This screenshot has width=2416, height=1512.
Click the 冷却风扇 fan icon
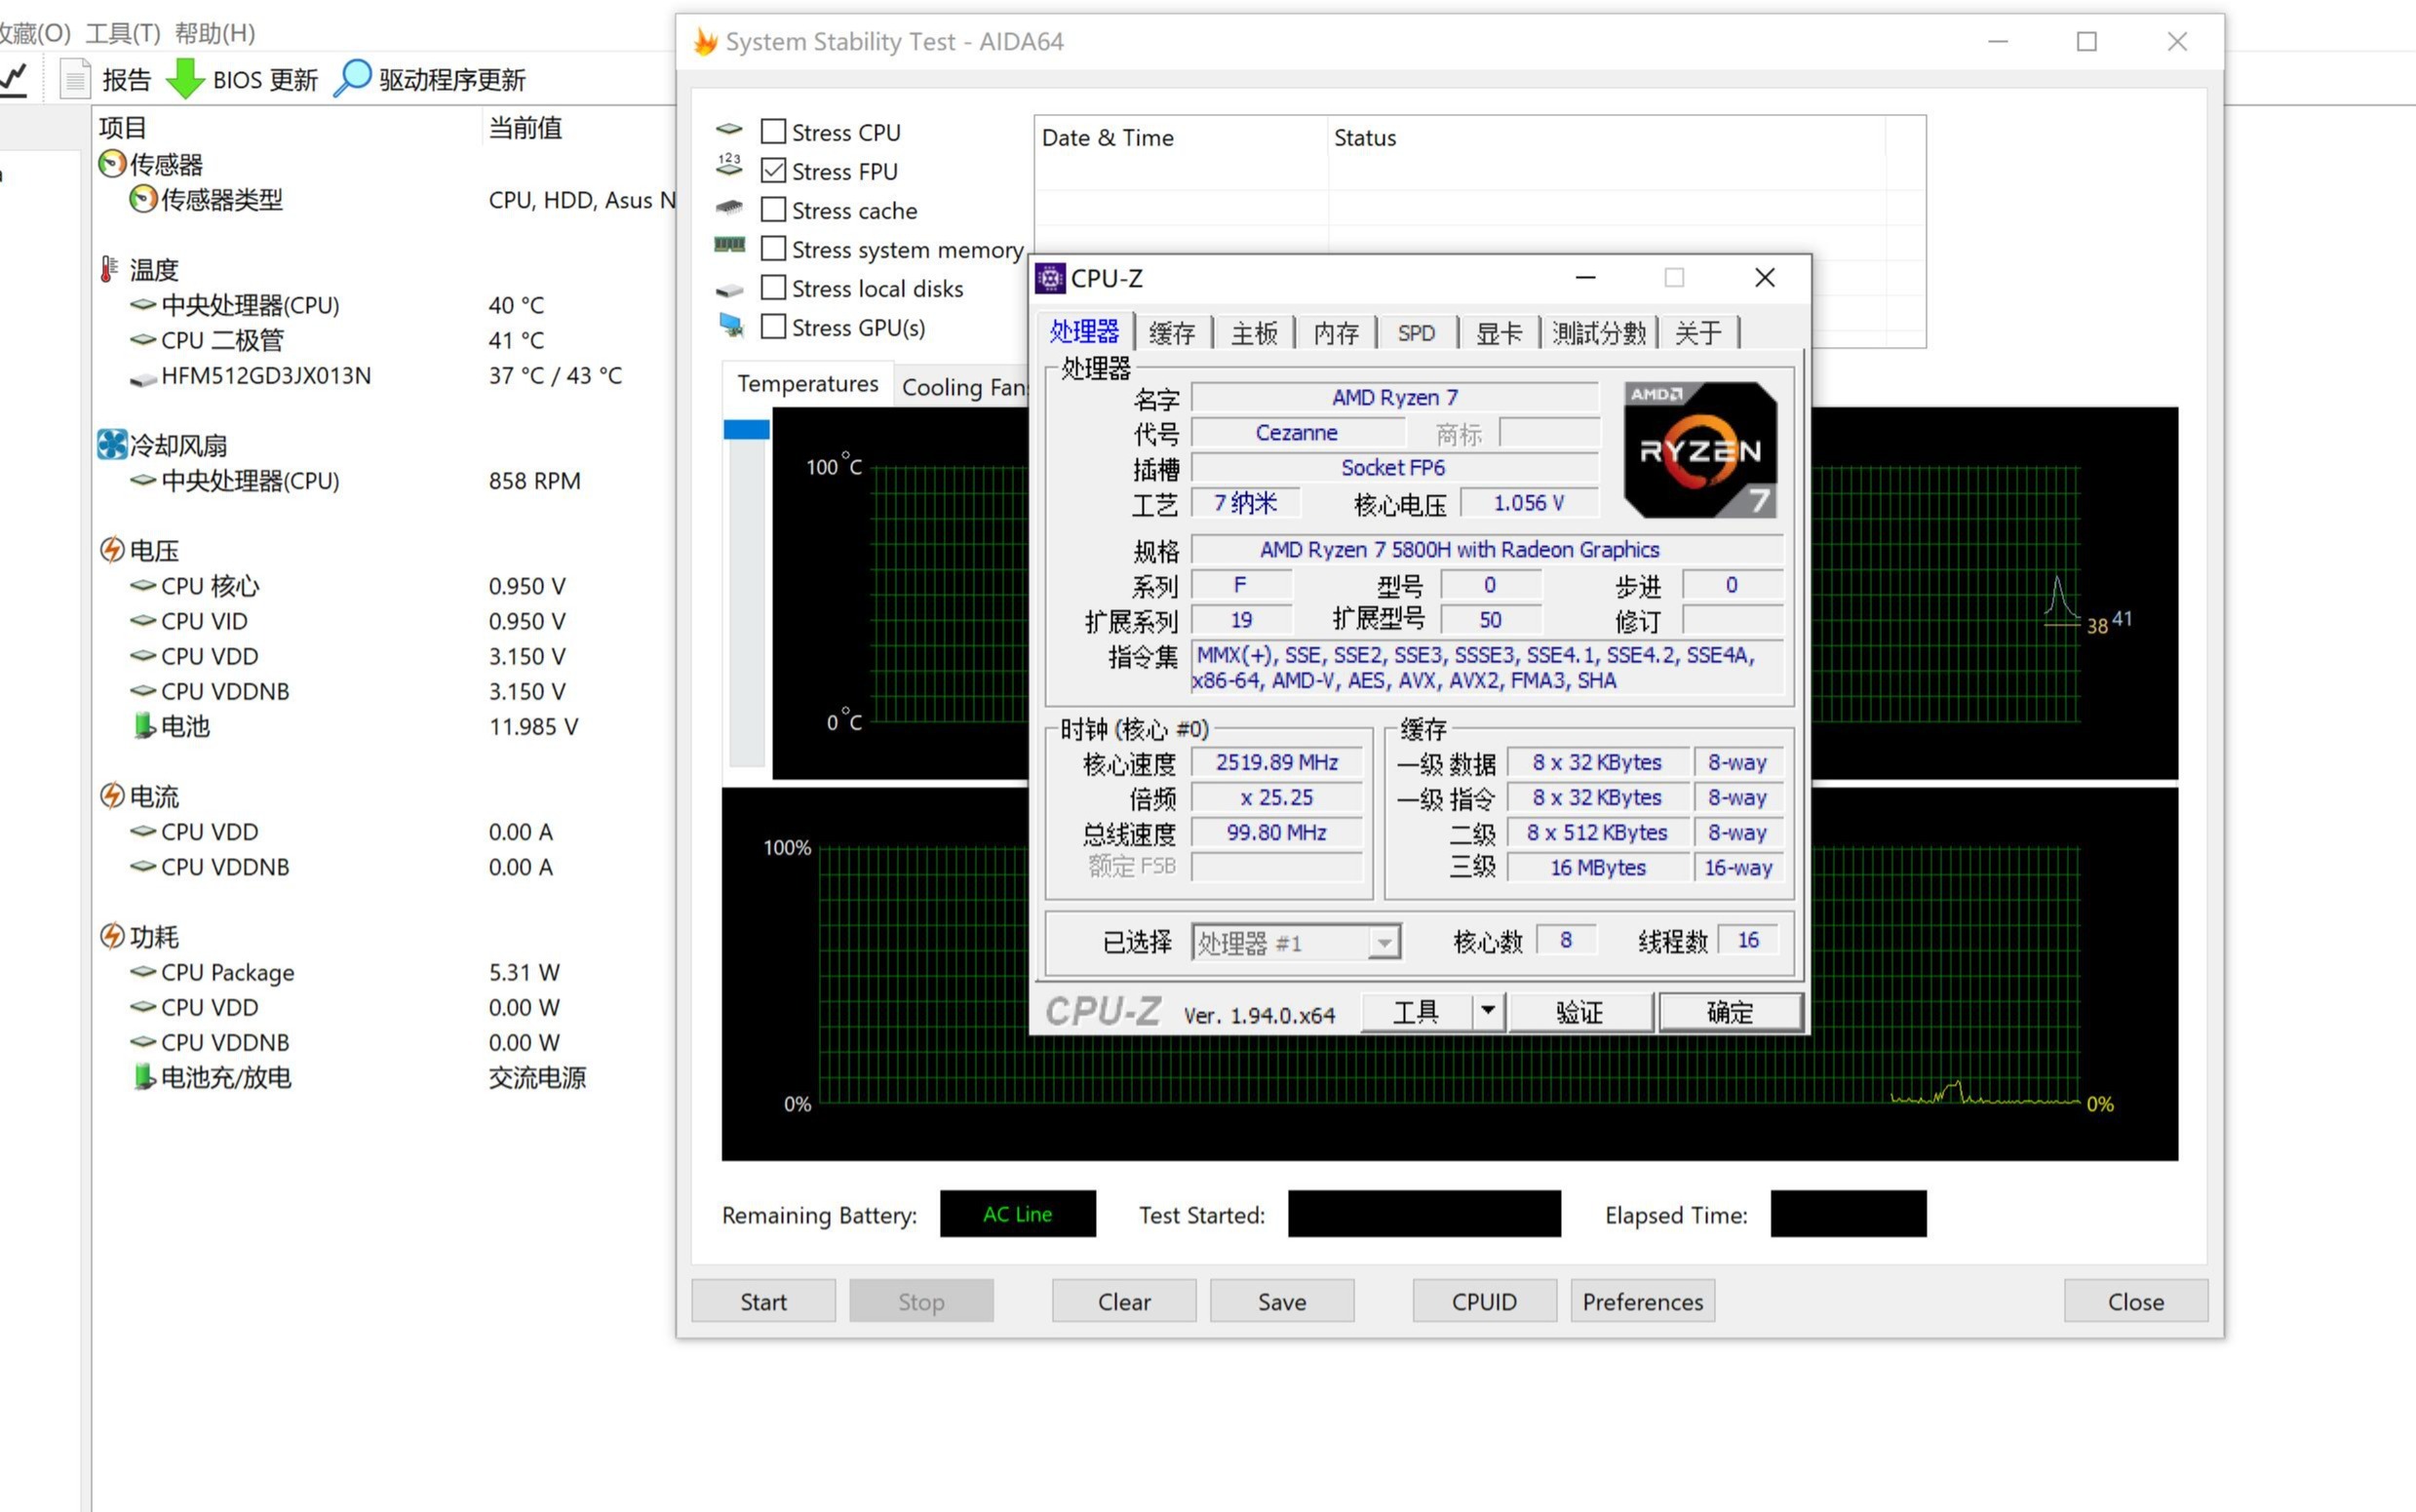tap(112, 445)
